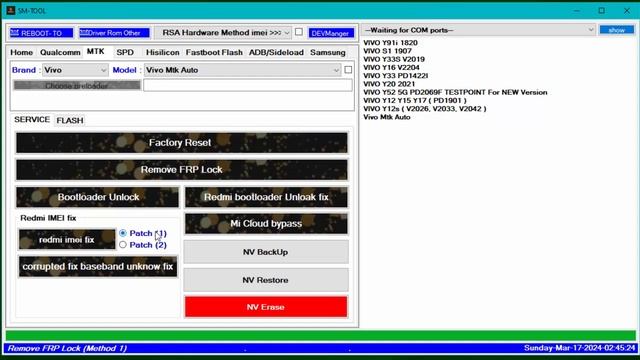Click the REBOOT-TO button
The width and height of the screenshot is (640, 360).
pos(42,33)
